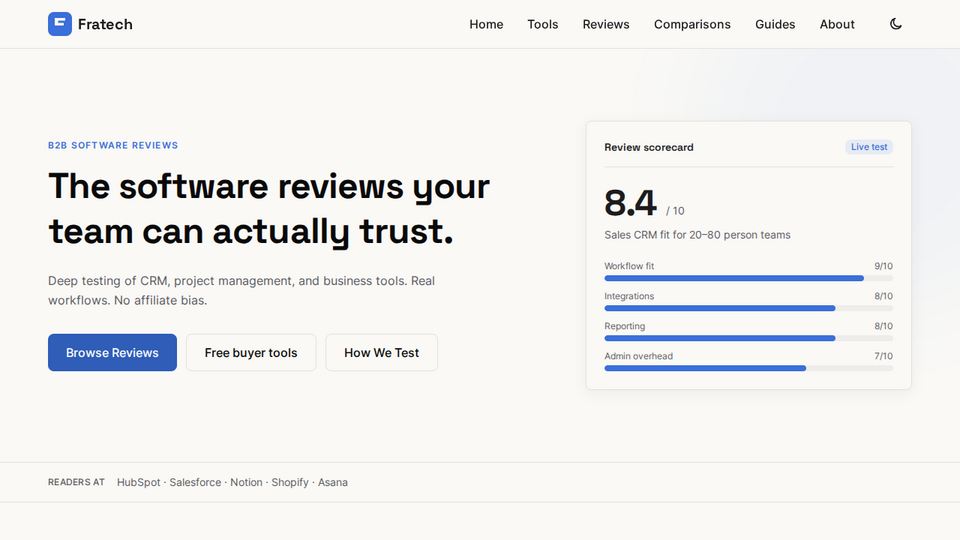Image resolution: width=960 pixels, height=540 pixels.
Task: Click the Integrations progress bar
Action: (x=748, y=309)
